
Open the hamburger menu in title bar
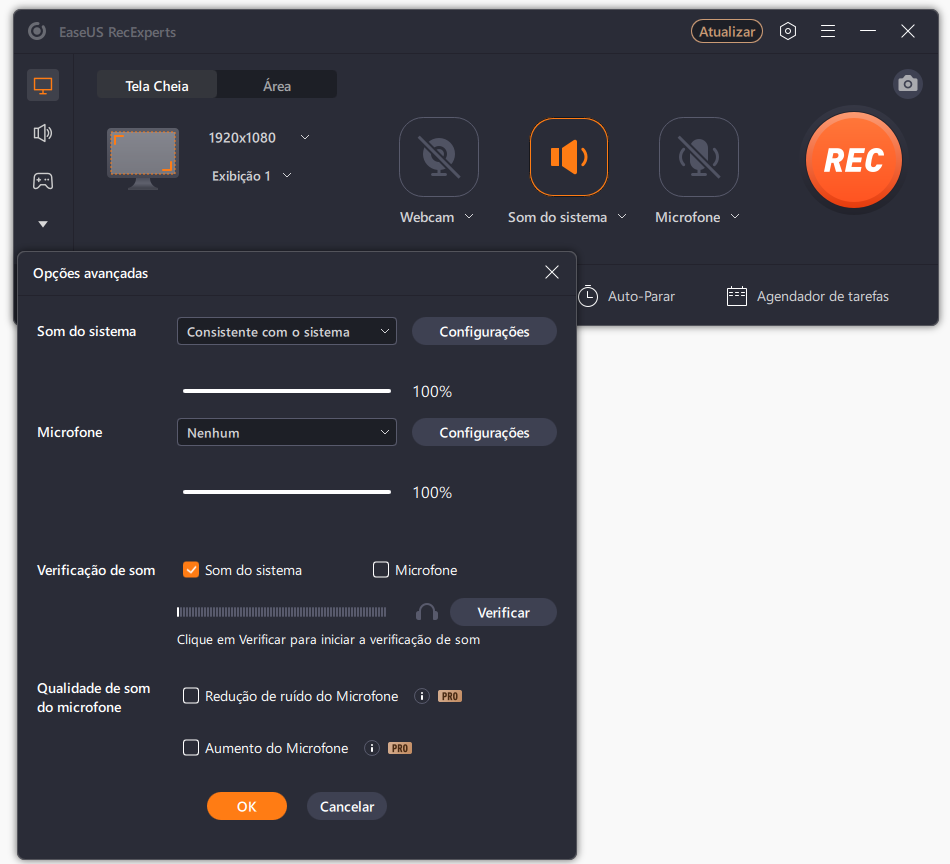(x=828, y=31)
